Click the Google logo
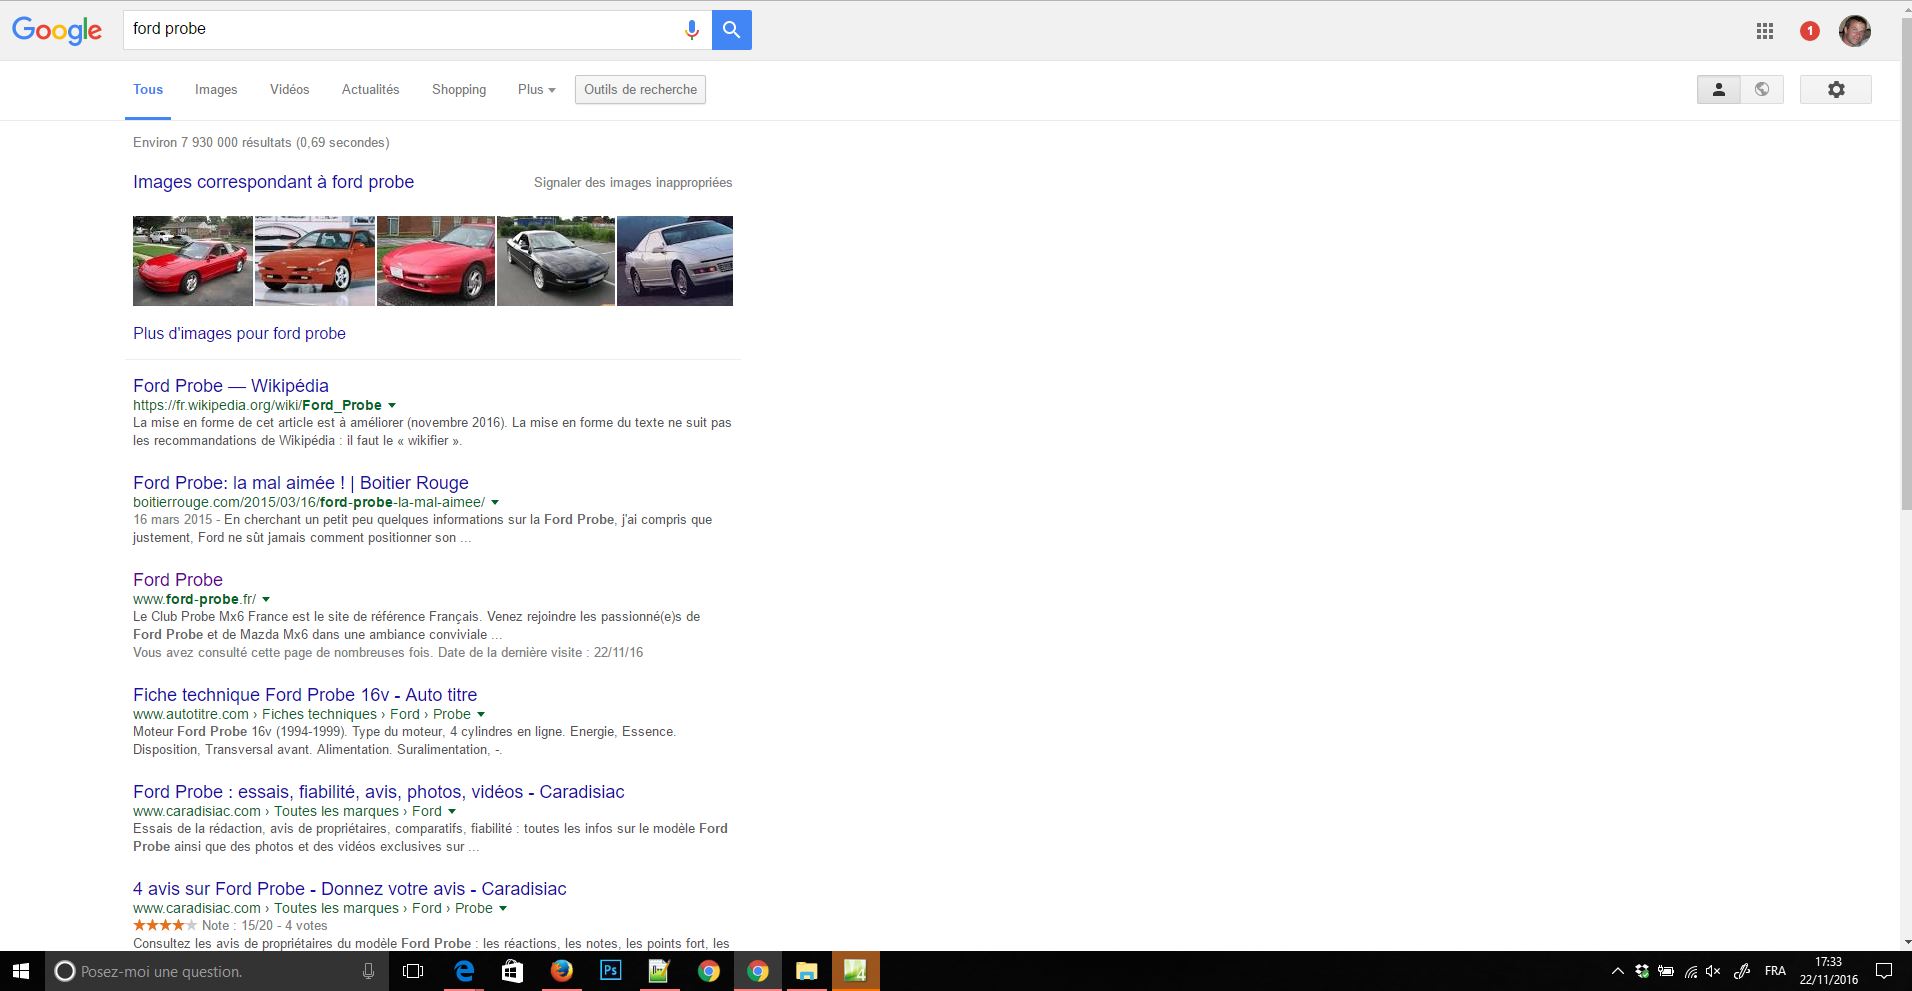Image resolution: width=1912 pixels, height=991 pixels. pyautogui.click(x=57, y=30)
